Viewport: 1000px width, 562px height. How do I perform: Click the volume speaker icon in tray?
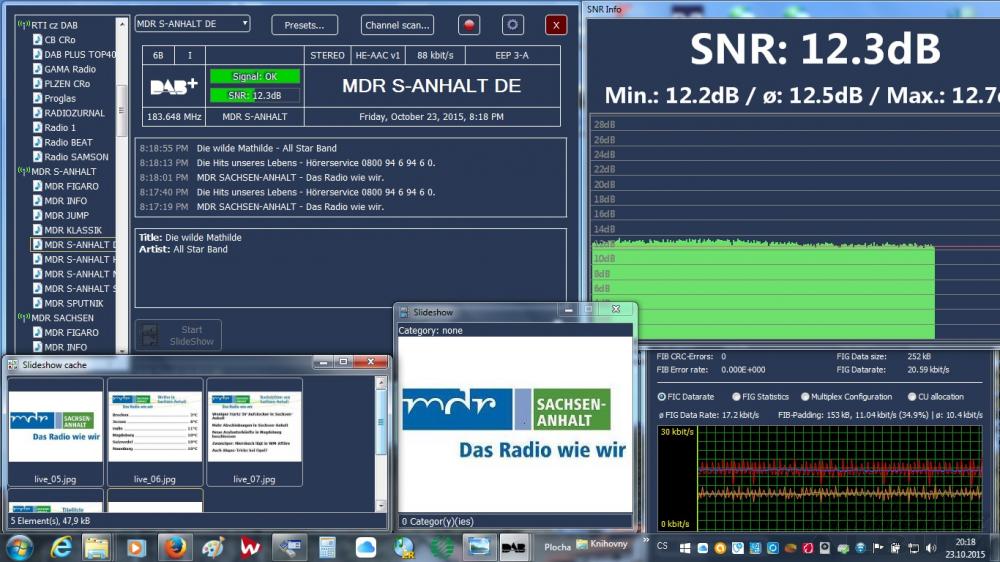[x=931, y=548]
